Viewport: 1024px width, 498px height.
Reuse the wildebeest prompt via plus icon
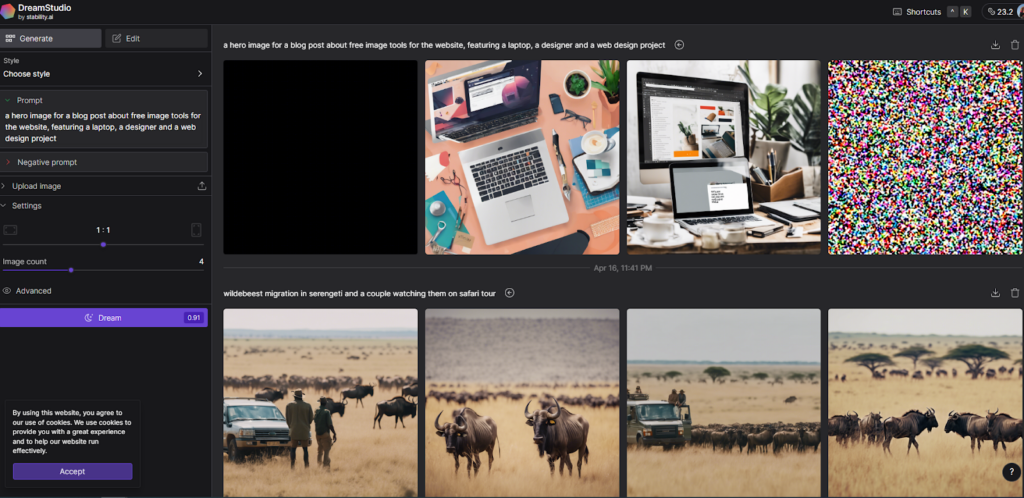pyautogui.click(x=509, y=293)
